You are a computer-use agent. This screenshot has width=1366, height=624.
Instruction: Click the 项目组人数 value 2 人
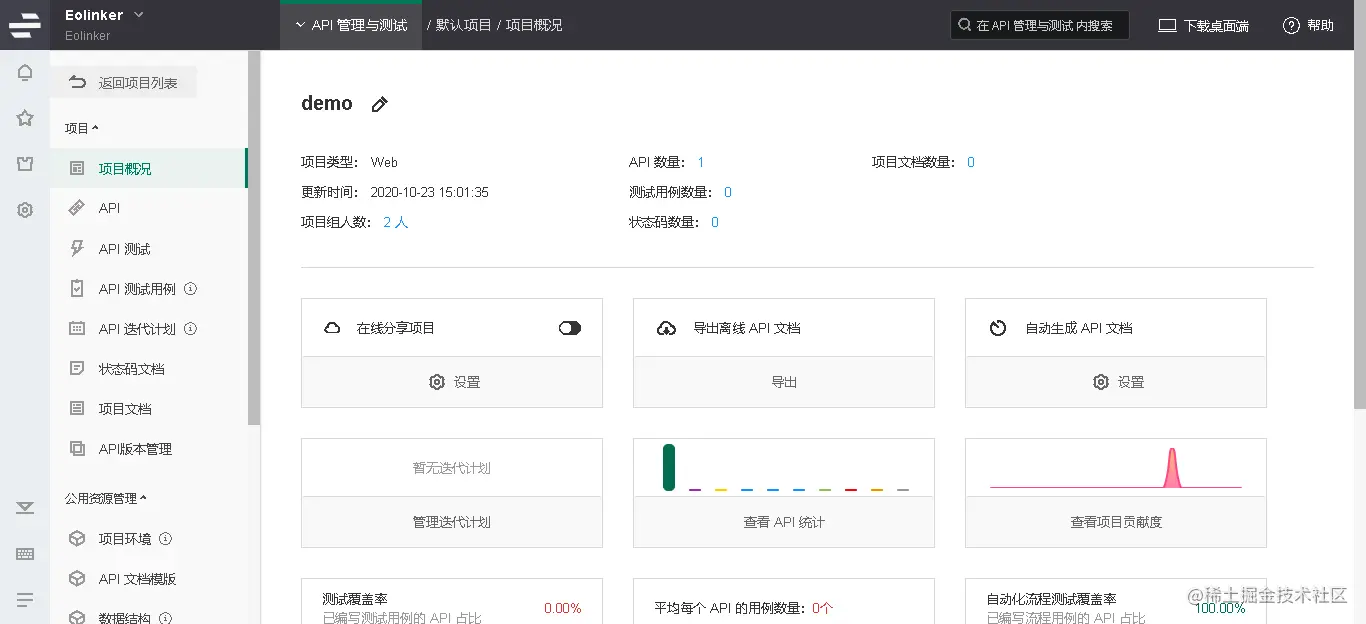point(396,222)
